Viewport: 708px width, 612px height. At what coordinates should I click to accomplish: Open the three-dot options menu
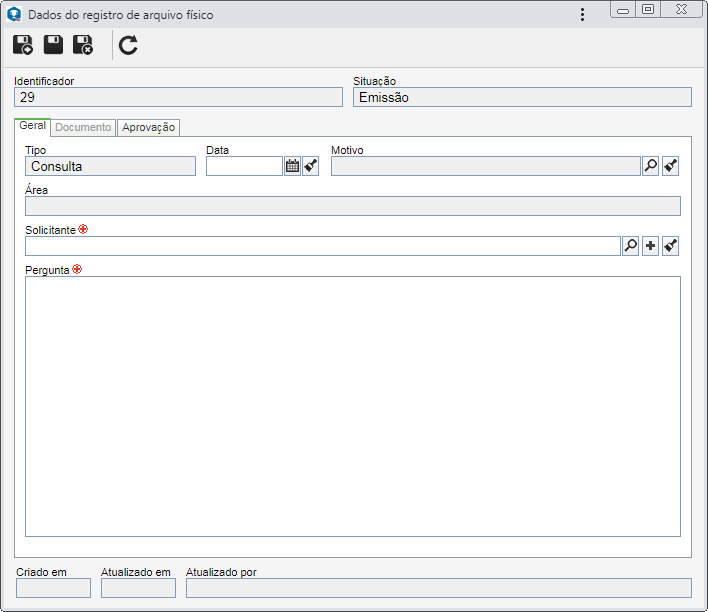tap(582, 14)
